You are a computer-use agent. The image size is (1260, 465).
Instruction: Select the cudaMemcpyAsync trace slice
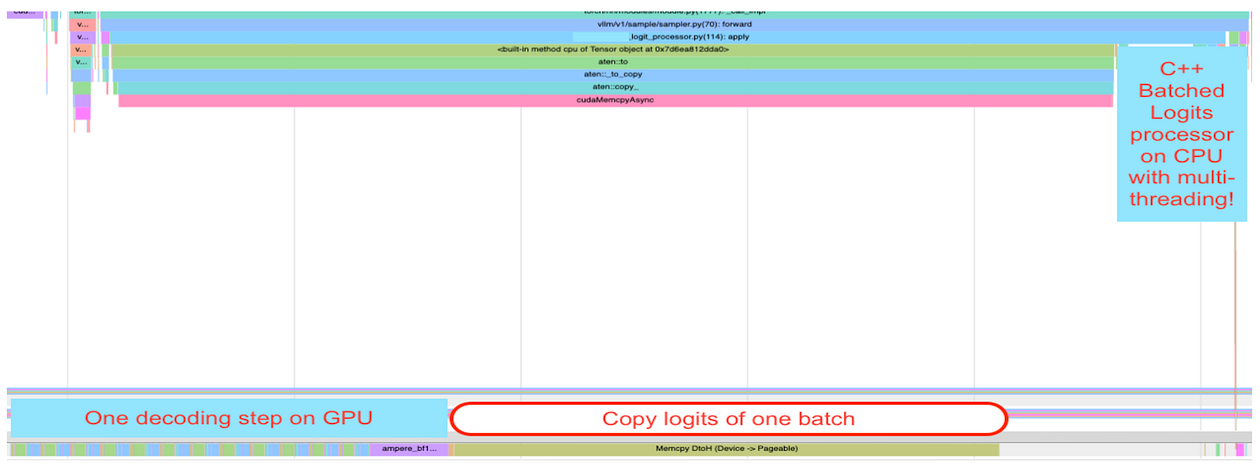(x=615, y=100)
